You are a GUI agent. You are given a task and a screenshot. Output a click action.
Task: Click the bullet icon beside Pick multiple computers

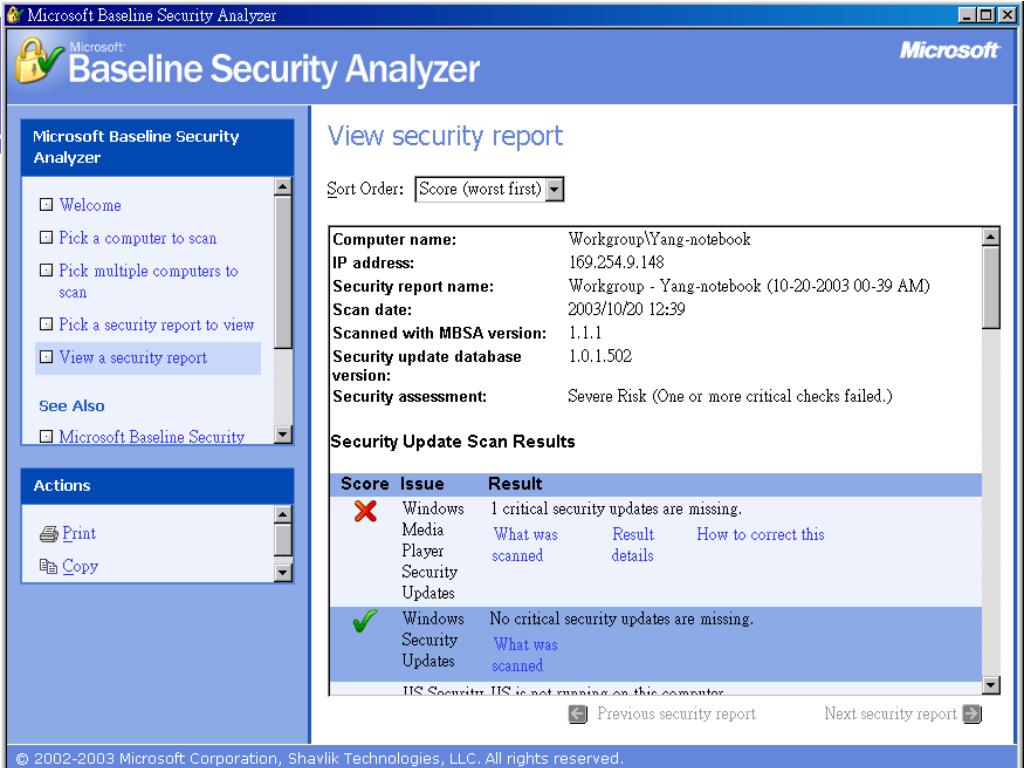coord(46,270)
